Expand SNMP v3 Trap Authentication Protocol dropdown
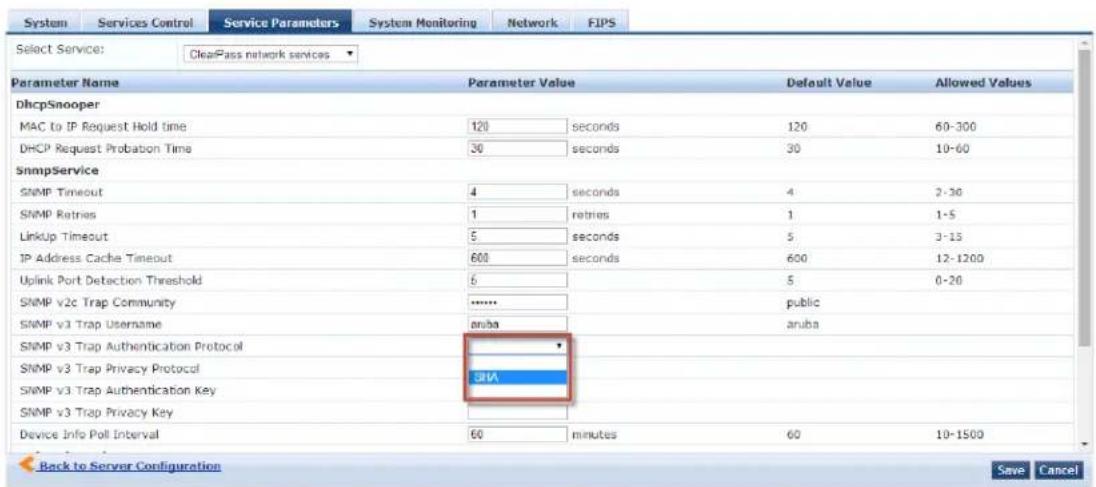This screenshot has width=1096, height=487. [x=517, y=346]
